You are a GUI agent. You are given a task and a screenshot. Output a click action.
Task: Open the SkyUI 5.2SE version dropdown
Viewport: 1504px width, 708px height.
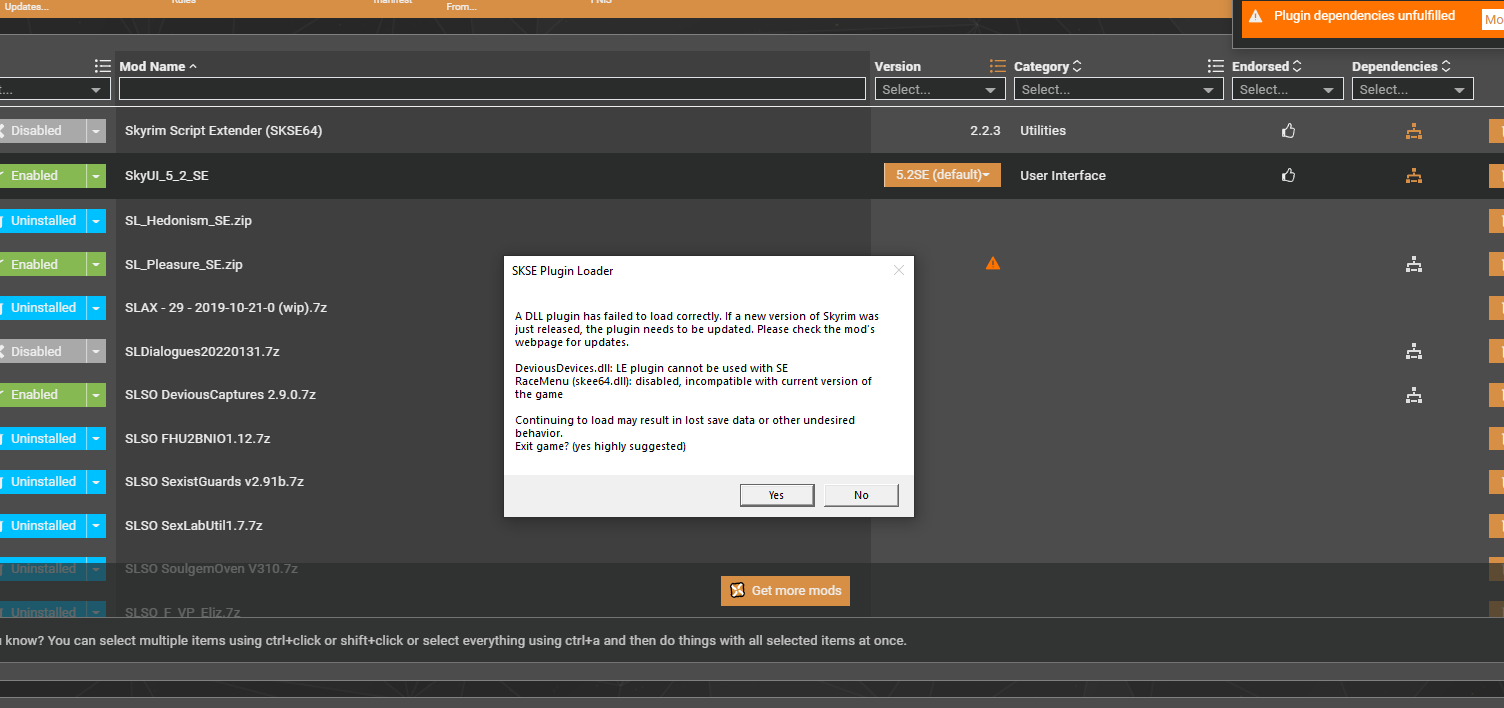[942, 175]
